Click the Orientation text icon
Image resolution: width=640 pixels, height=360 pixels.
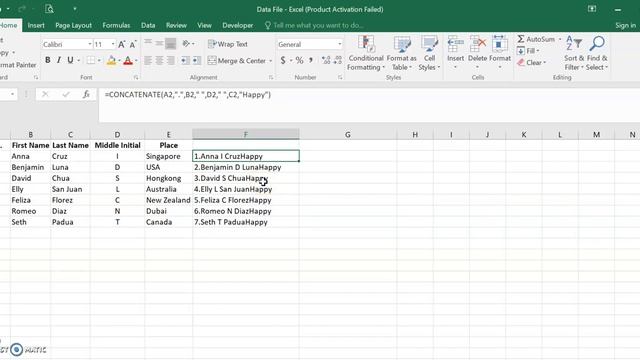187,43
